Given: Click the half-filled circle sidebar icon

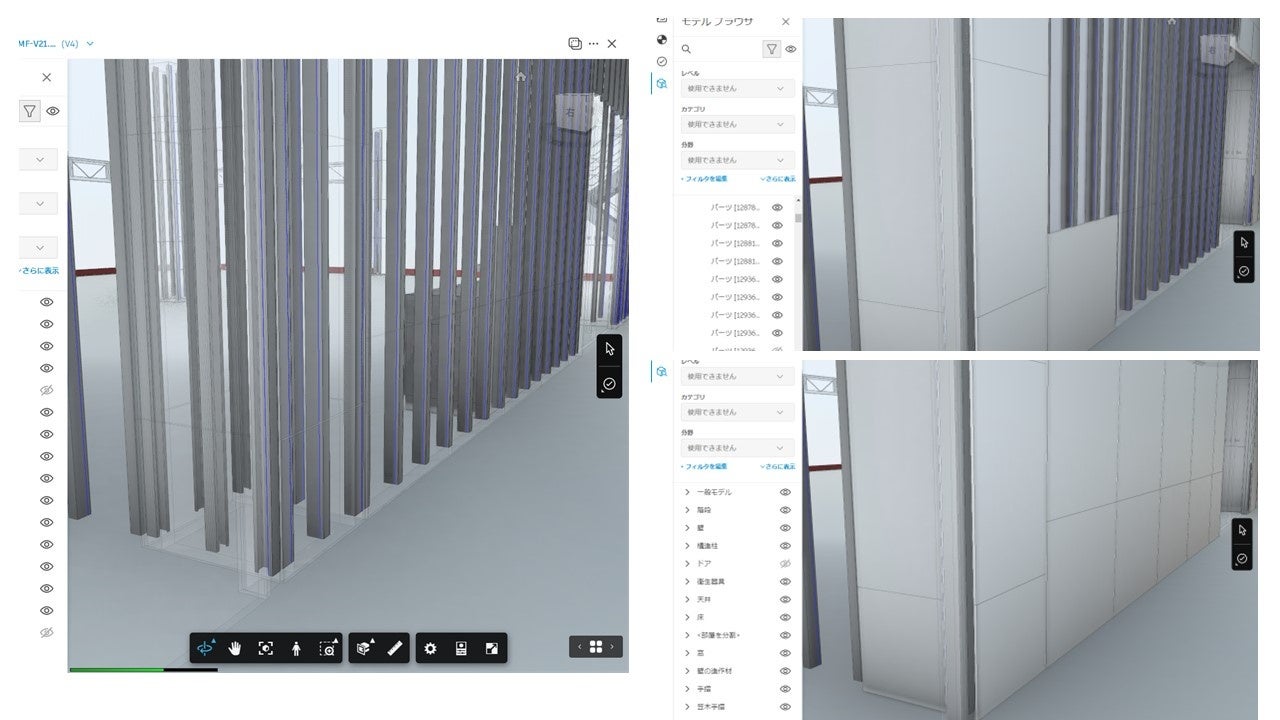Looking at the screenshot, I should tap(661, 39).
